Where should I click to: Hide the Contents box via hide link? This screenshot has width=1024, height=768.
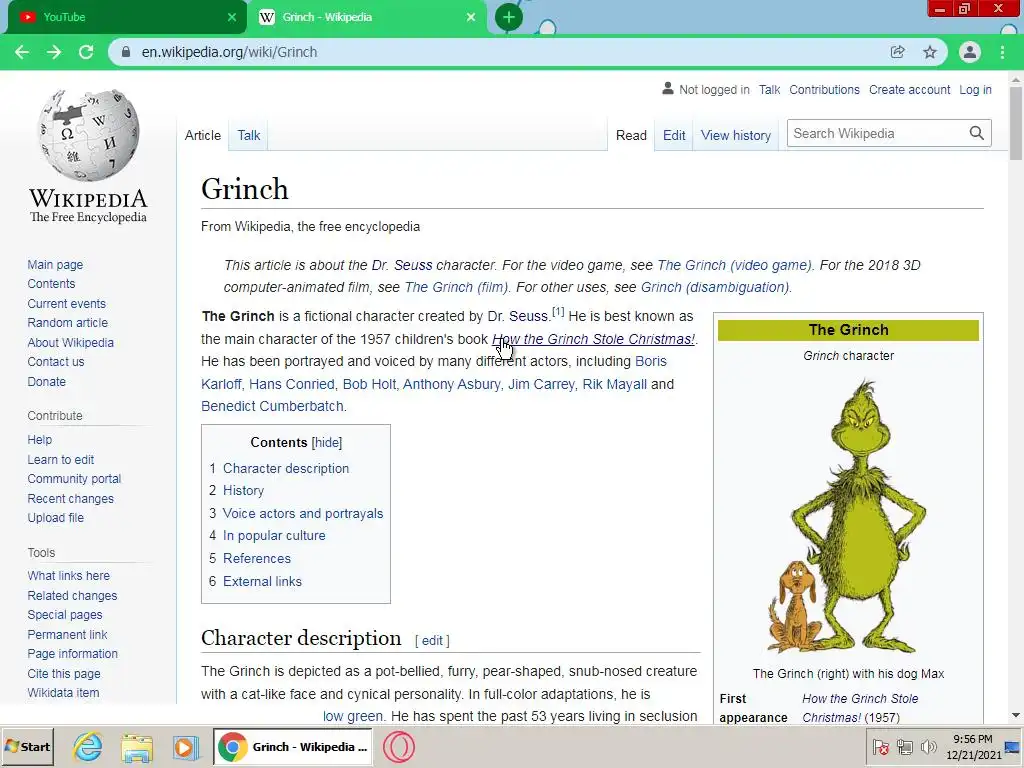click(x=327, y=443)
